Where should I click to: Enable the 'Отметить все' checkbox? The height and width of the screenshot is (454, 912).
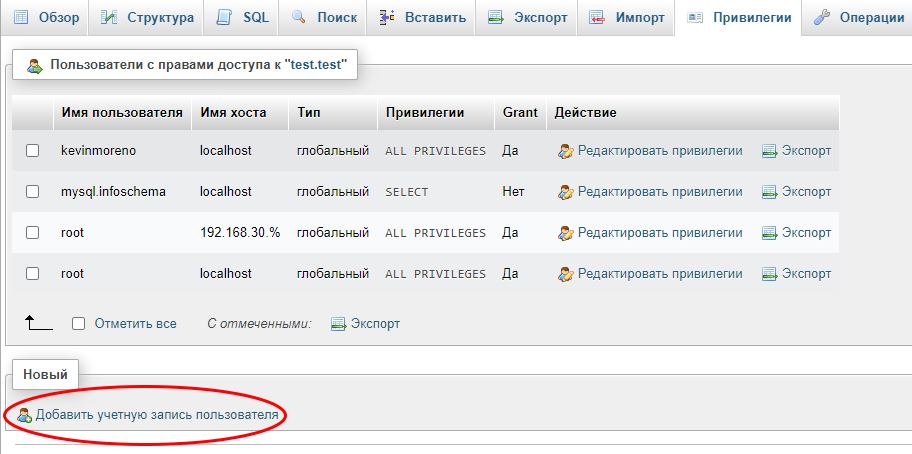pyautogui.click(x=79, y=324)
